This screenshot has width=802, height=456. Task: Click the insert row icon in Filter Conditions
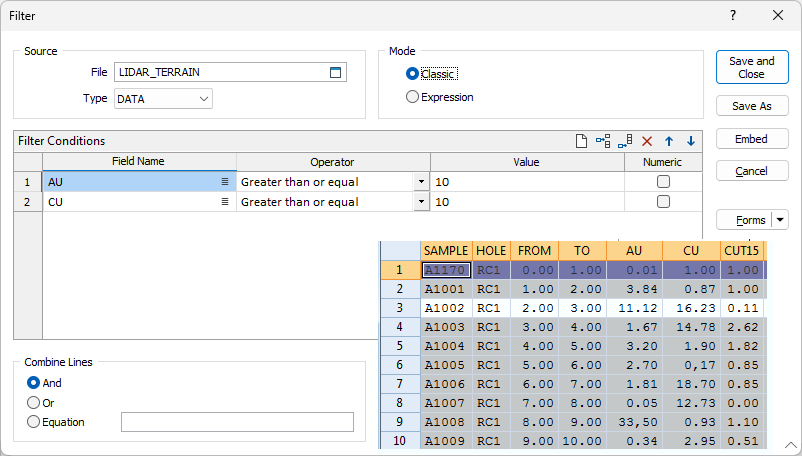tap(603, 141)
